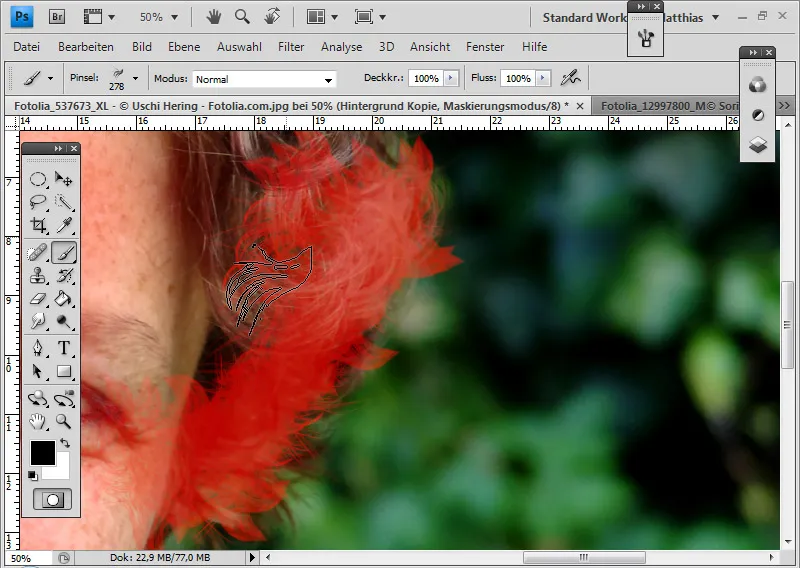Select the Rectangle shape tool
The height and width of the screenshot is (568, 800).
coord(64,371)
